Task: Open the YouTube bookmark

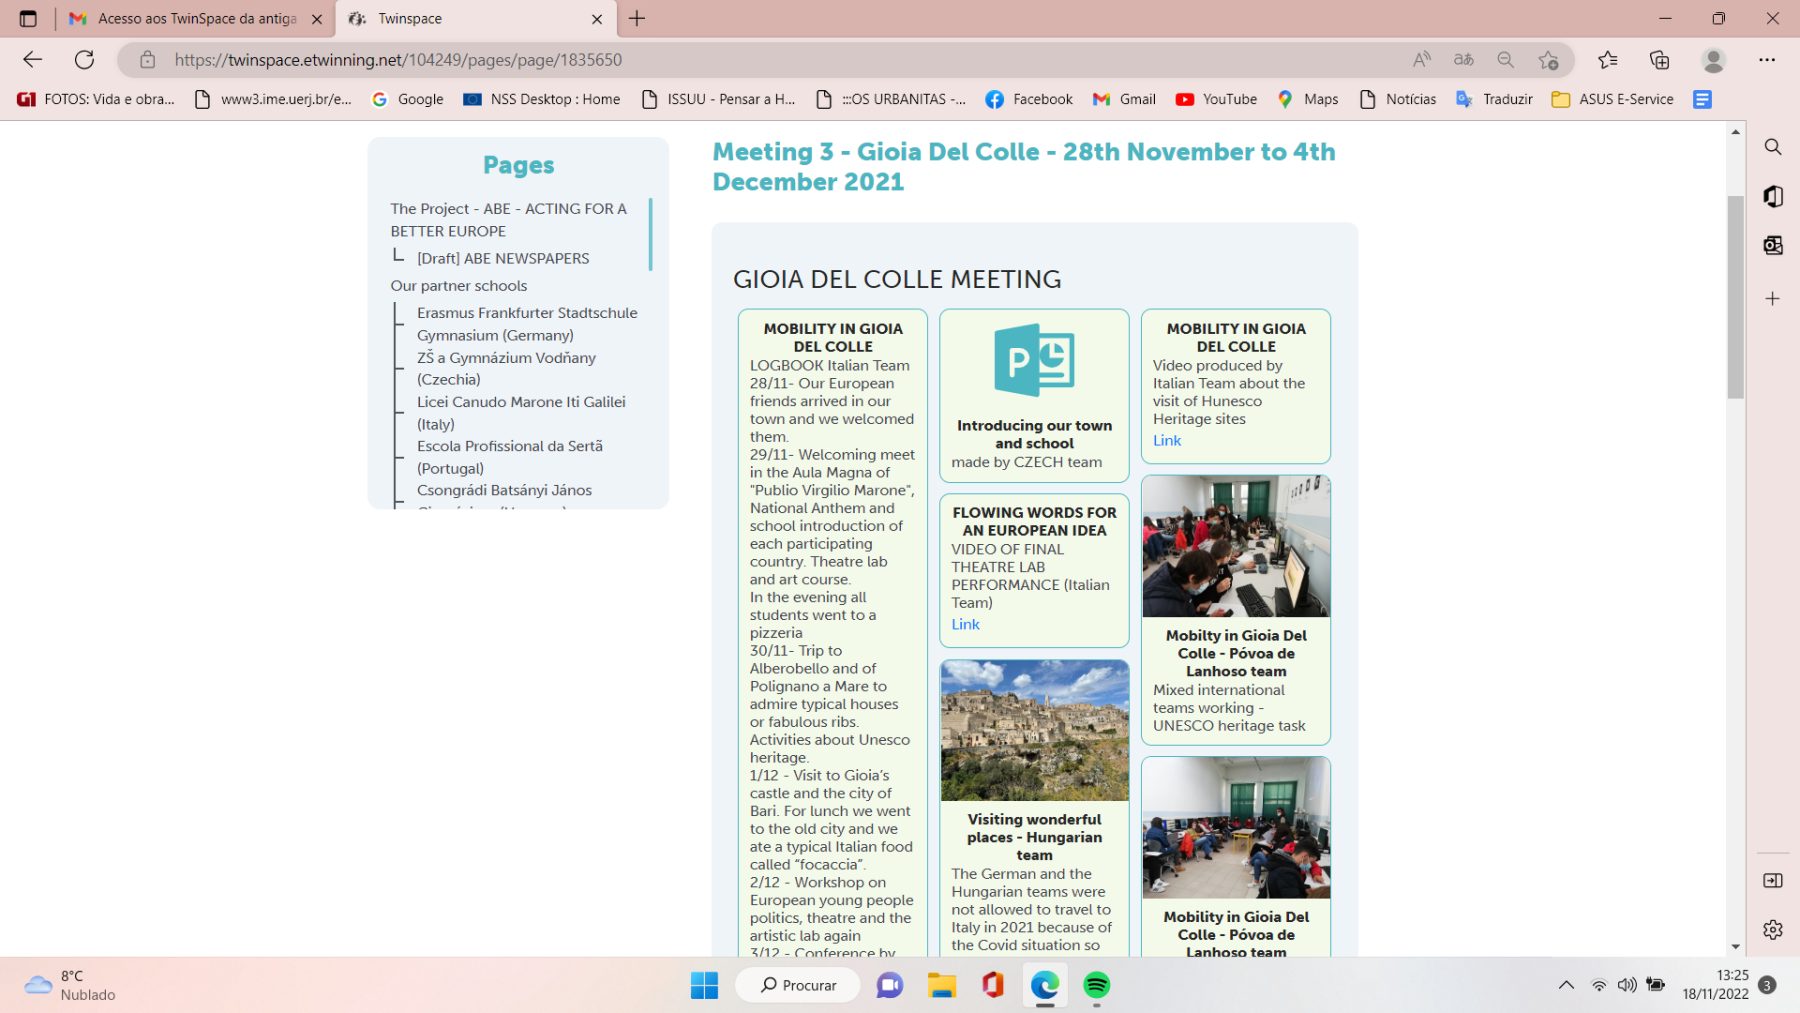Action: point(1216,99)
